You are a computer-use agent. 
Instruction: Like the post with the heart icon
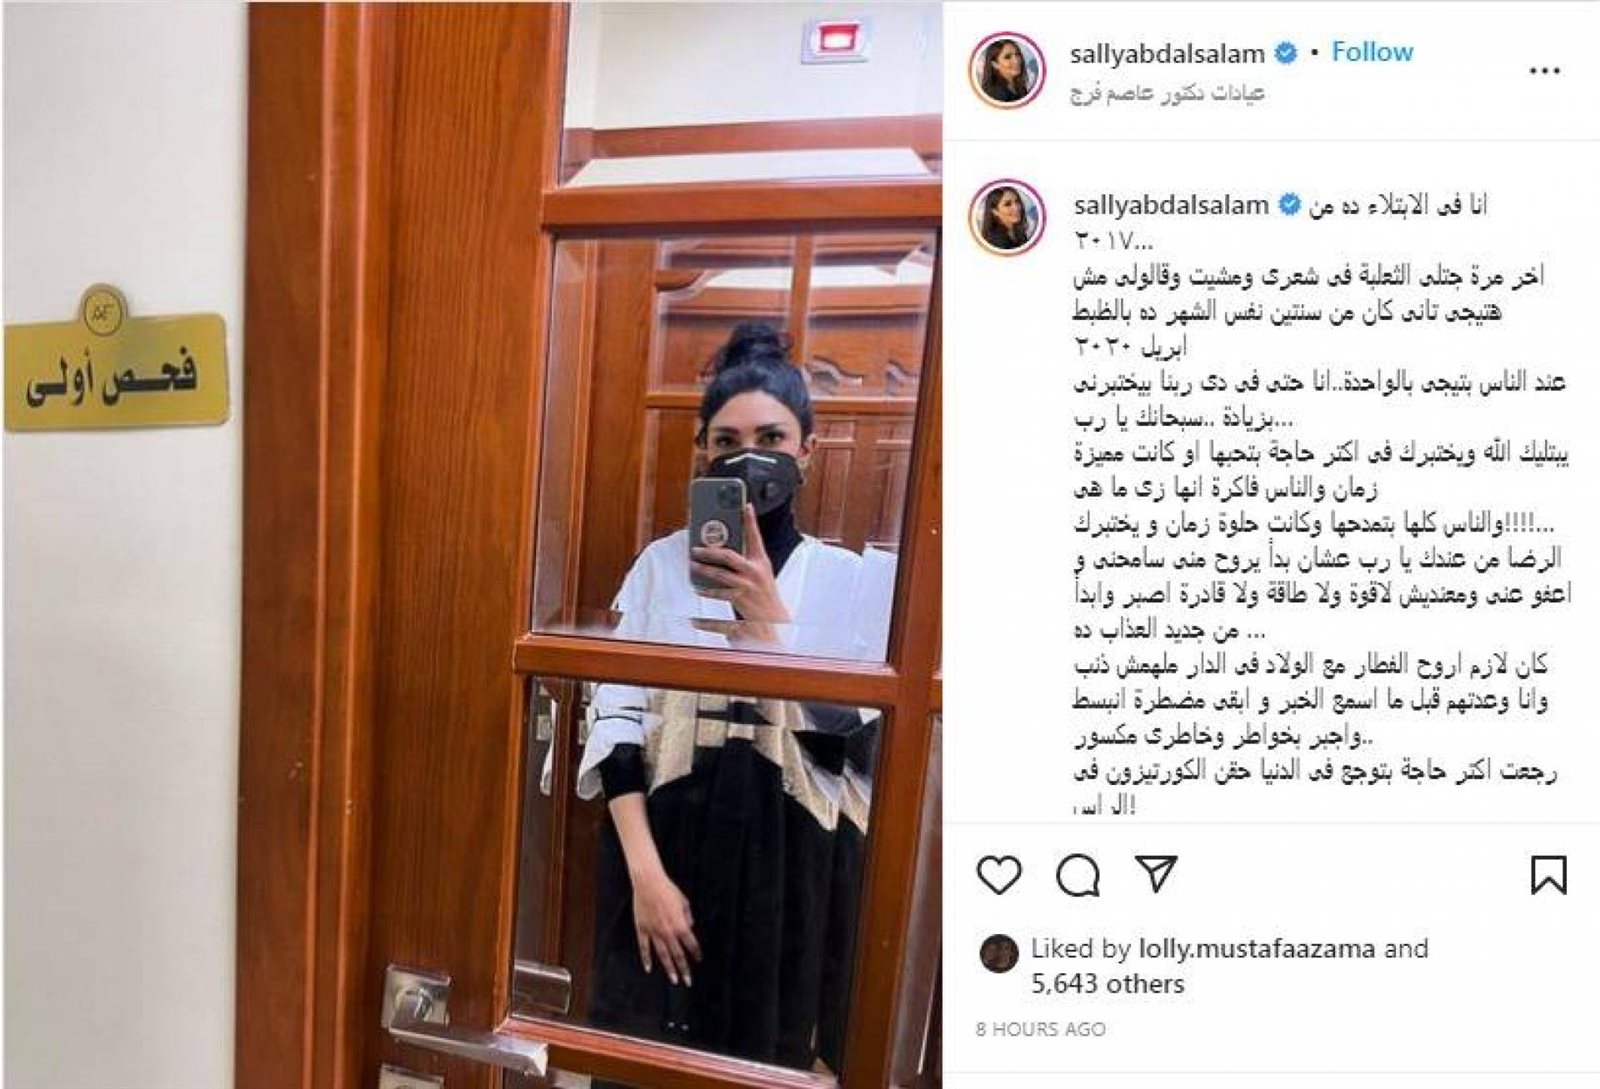[x=999, y=875]
